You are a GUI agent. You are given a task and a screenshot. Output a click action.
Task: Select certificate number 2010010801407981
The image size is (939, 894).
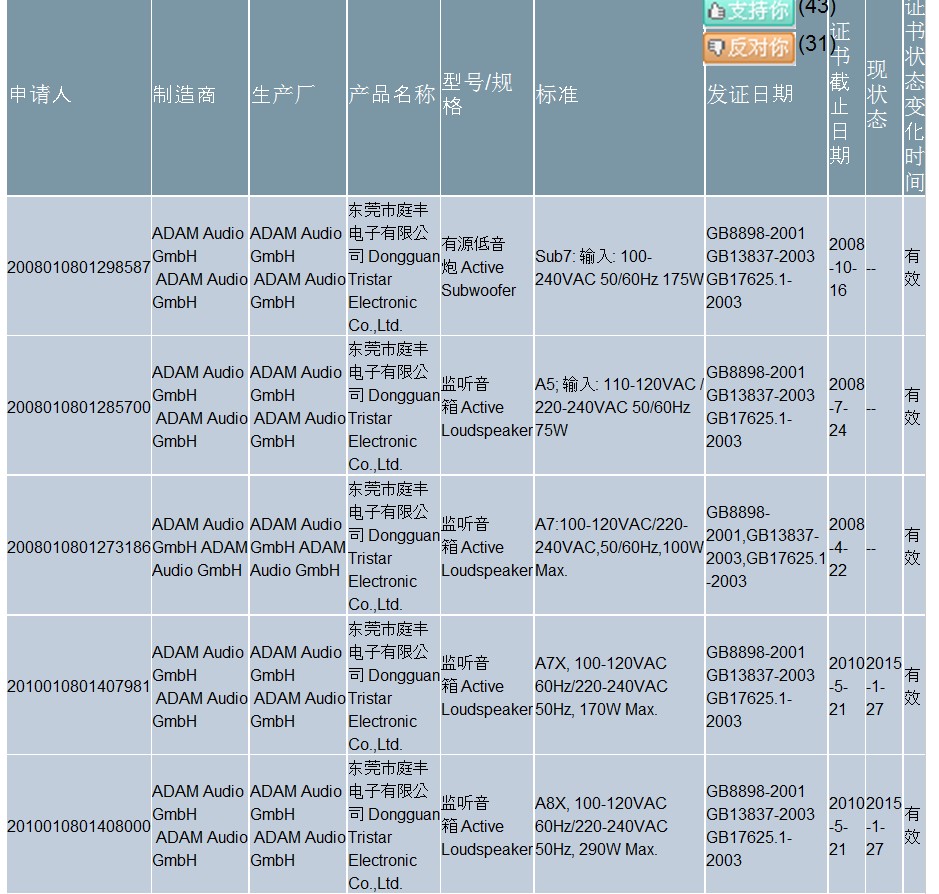(78, 686)
